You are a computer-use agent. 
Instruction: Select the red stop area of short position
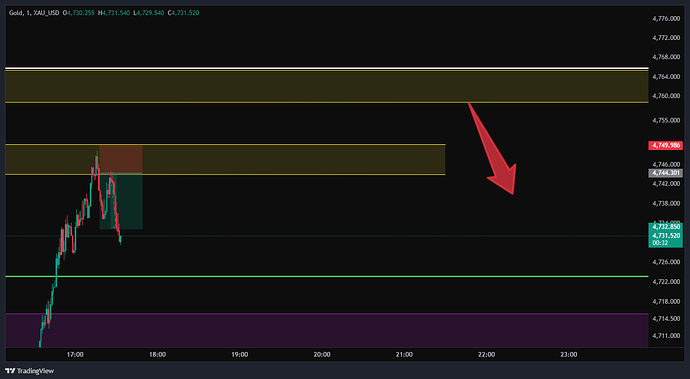pyautogui.click(x=121, y=159)
